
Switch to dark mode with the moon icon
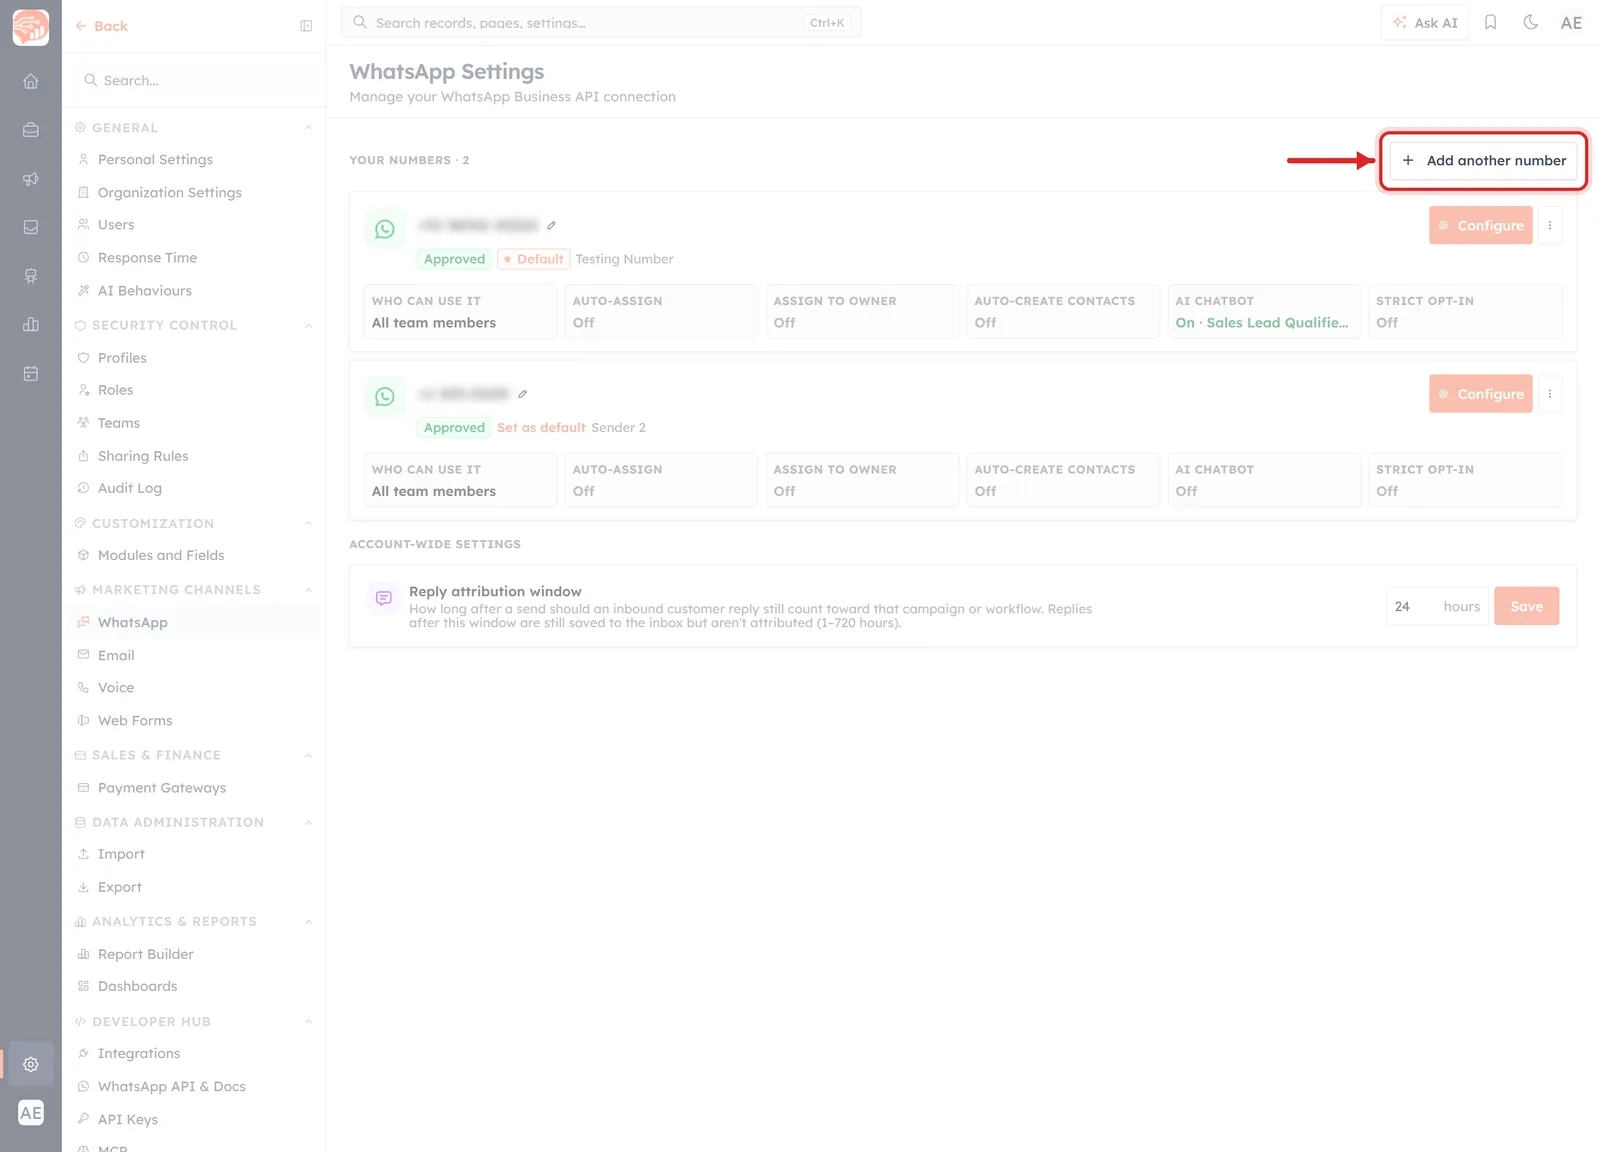1530,22
